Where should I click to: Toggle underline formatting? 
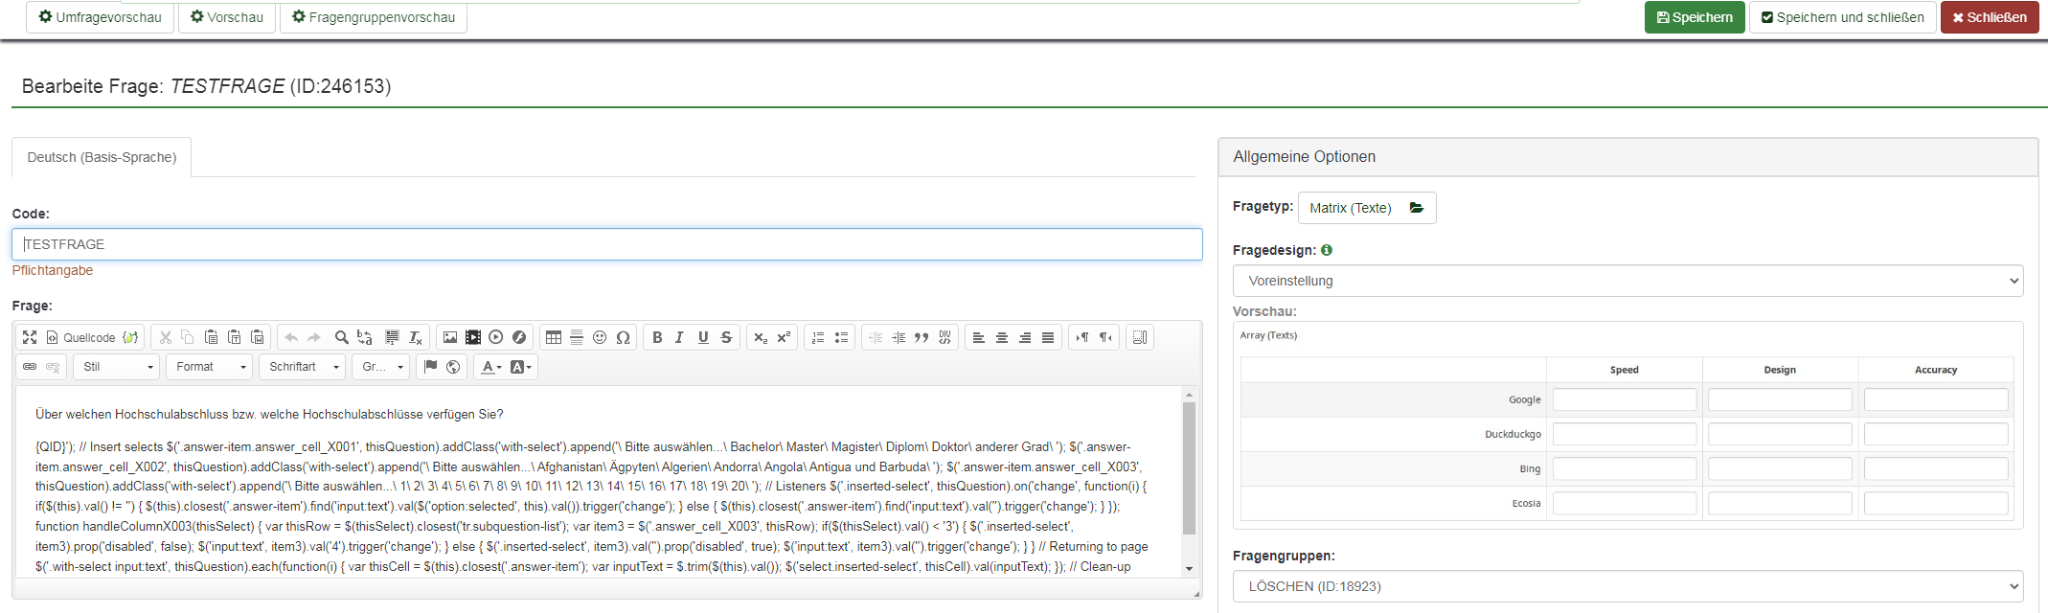click(x=703, y=338)
